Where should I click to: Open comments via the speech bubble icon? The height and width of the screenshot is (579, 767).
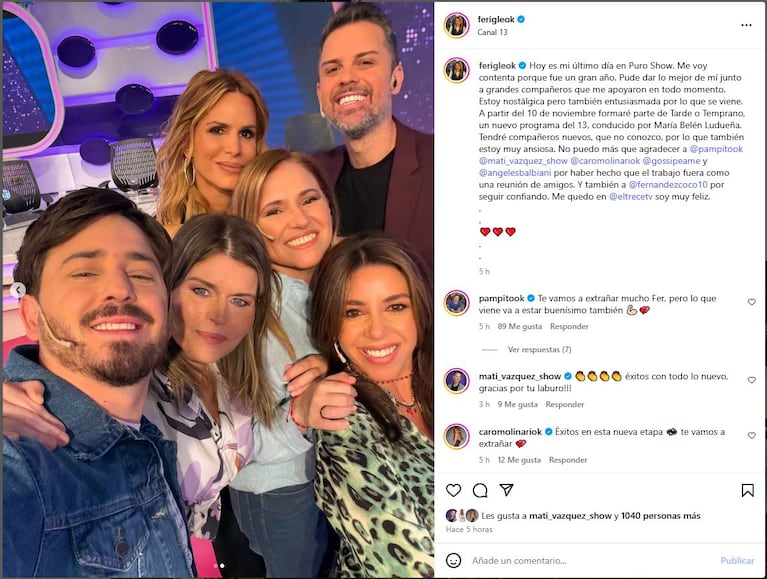[480, 490]
